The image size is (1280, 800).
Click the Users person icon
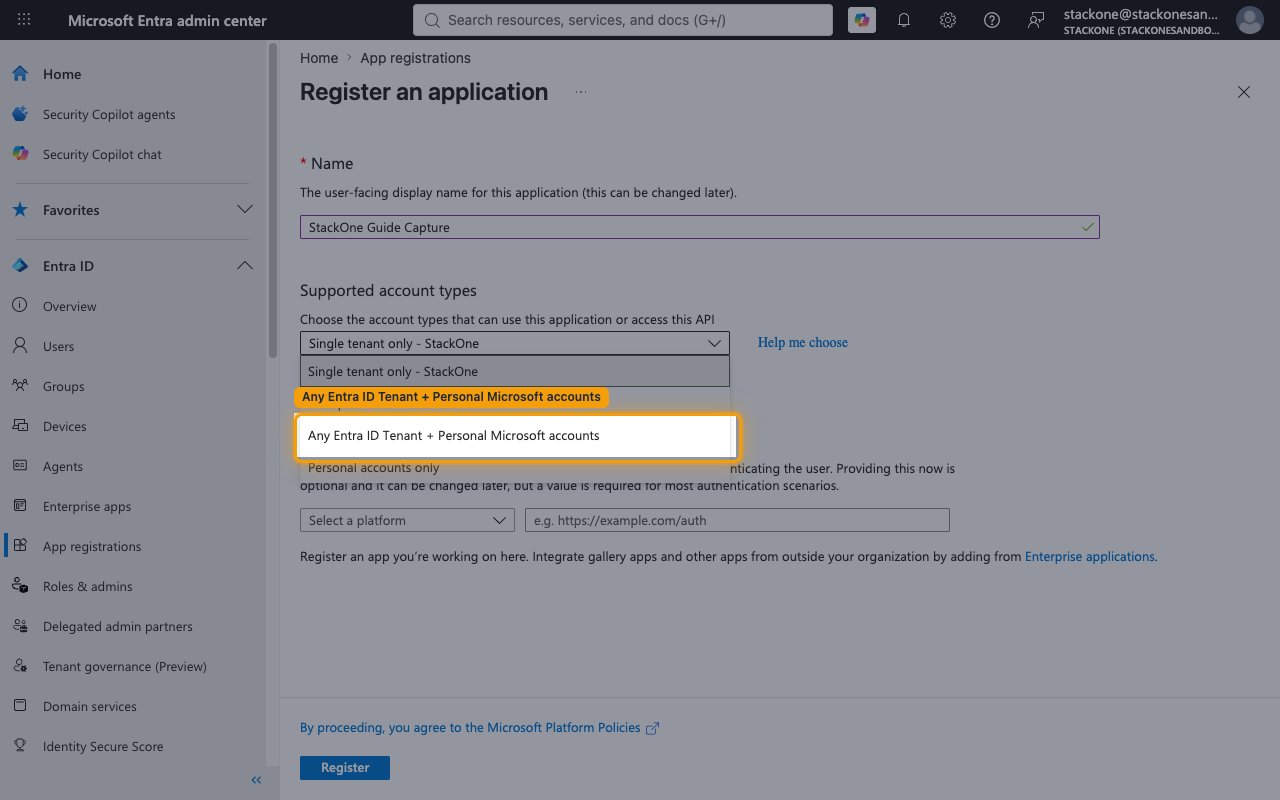click(20, 346)
